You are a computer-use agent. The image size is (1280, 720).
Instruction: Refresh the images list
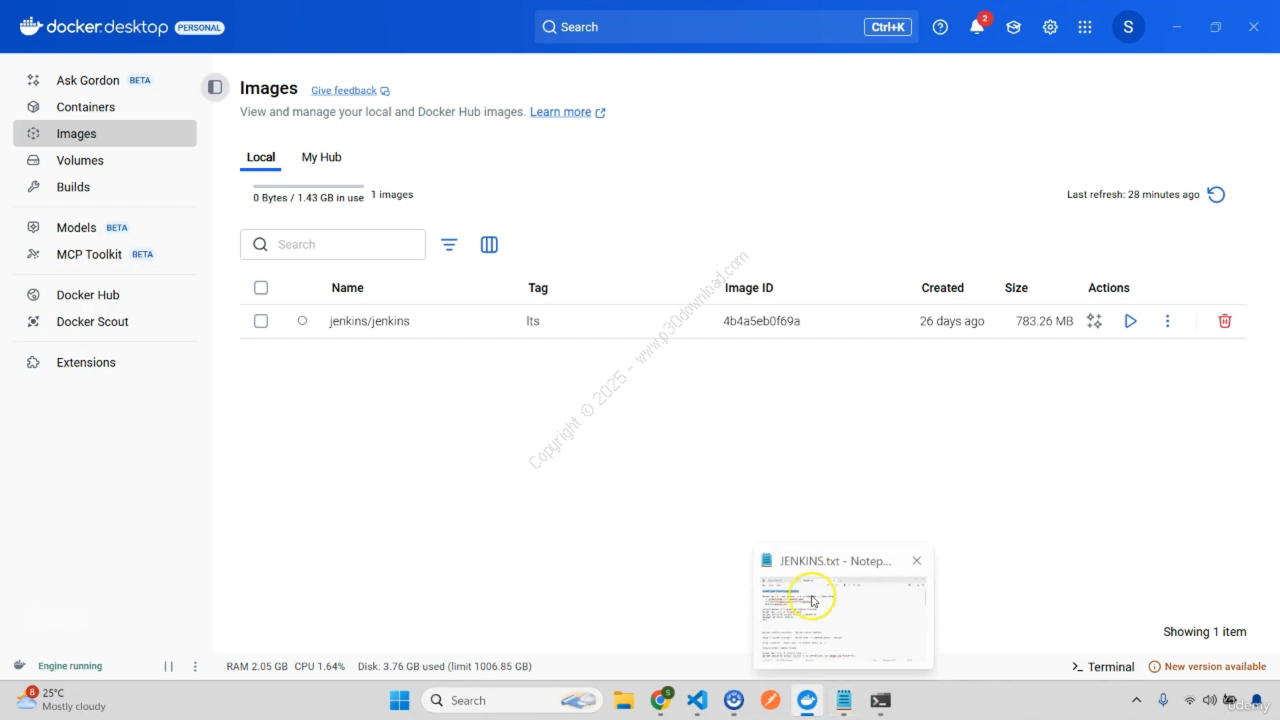click(1216, 195)
